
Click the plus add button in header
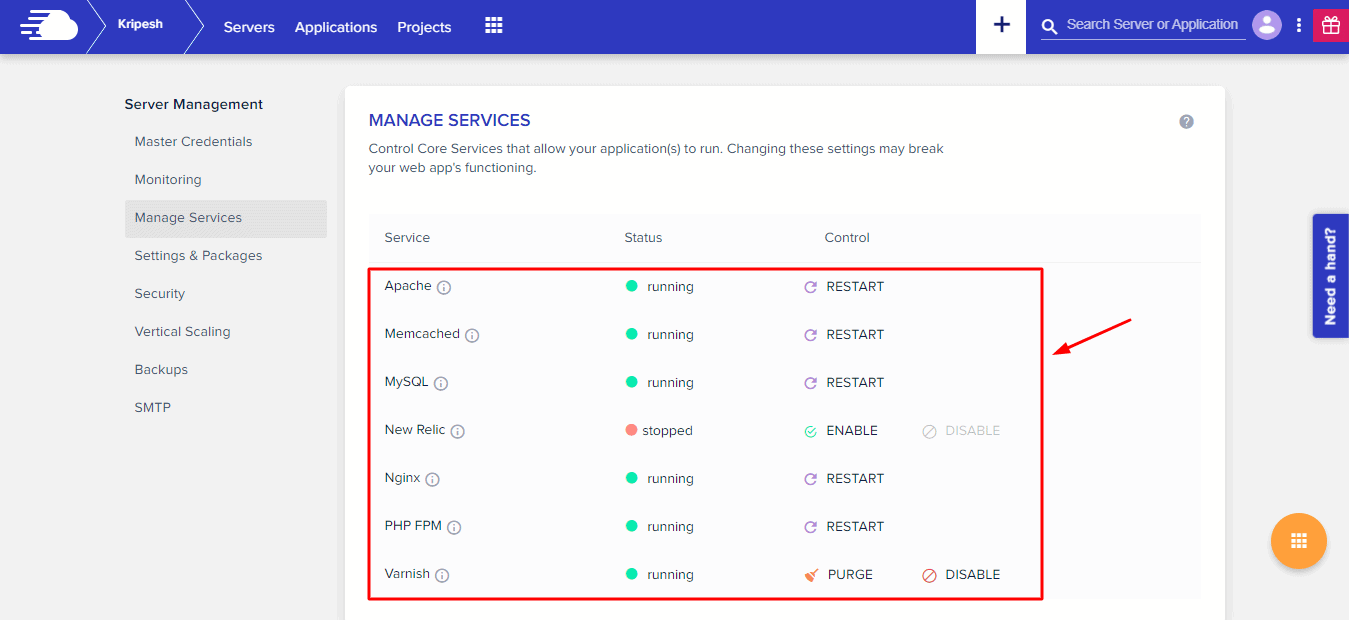pos(1001,26)
